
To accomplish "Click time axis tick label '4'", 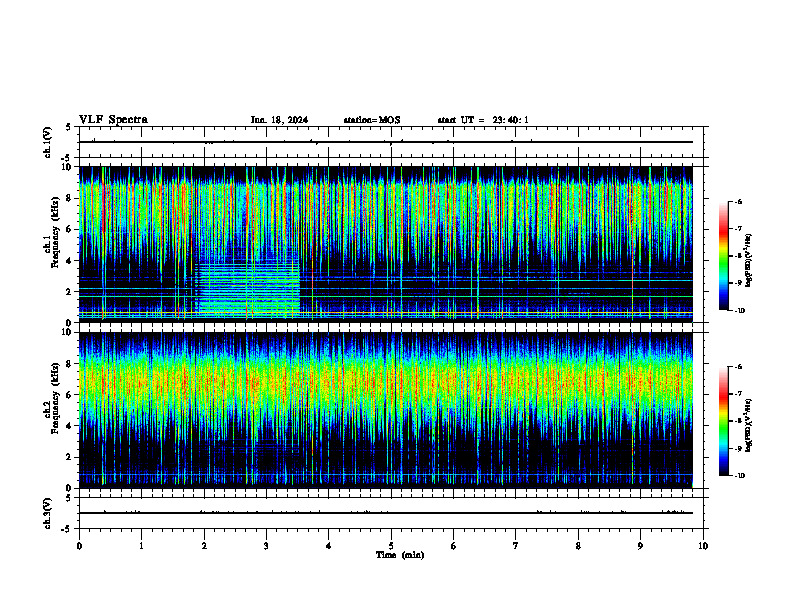I will point(328,546).
